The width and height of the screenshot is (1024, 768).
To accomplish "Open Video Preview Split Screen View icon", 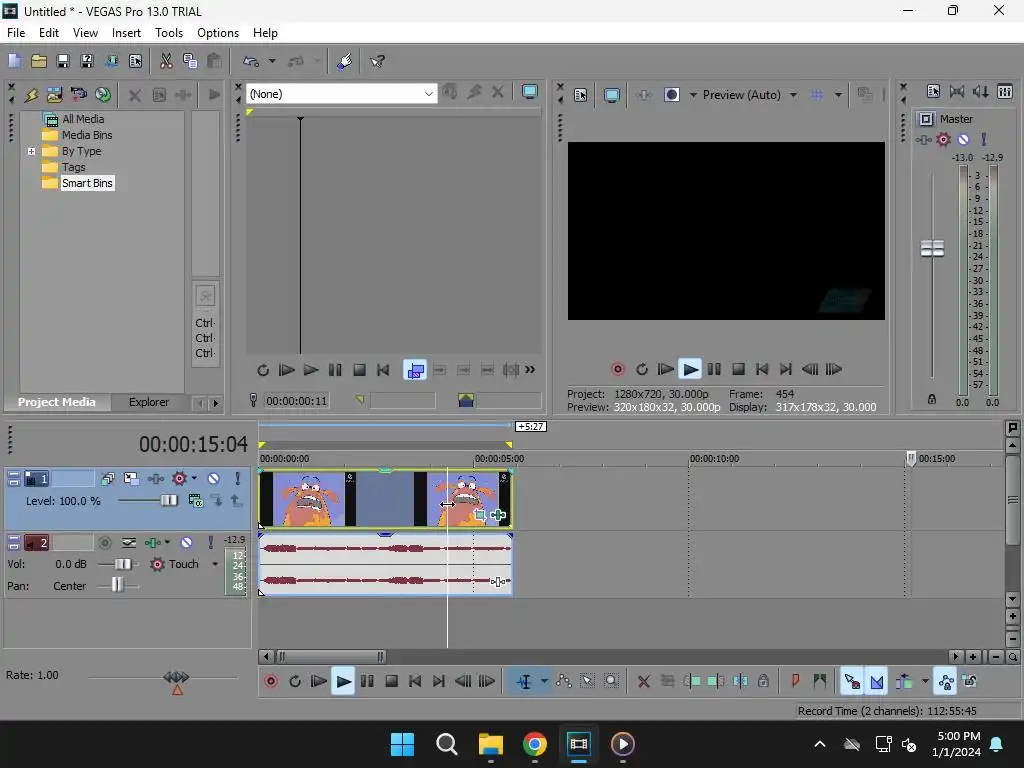I will 671,95.
